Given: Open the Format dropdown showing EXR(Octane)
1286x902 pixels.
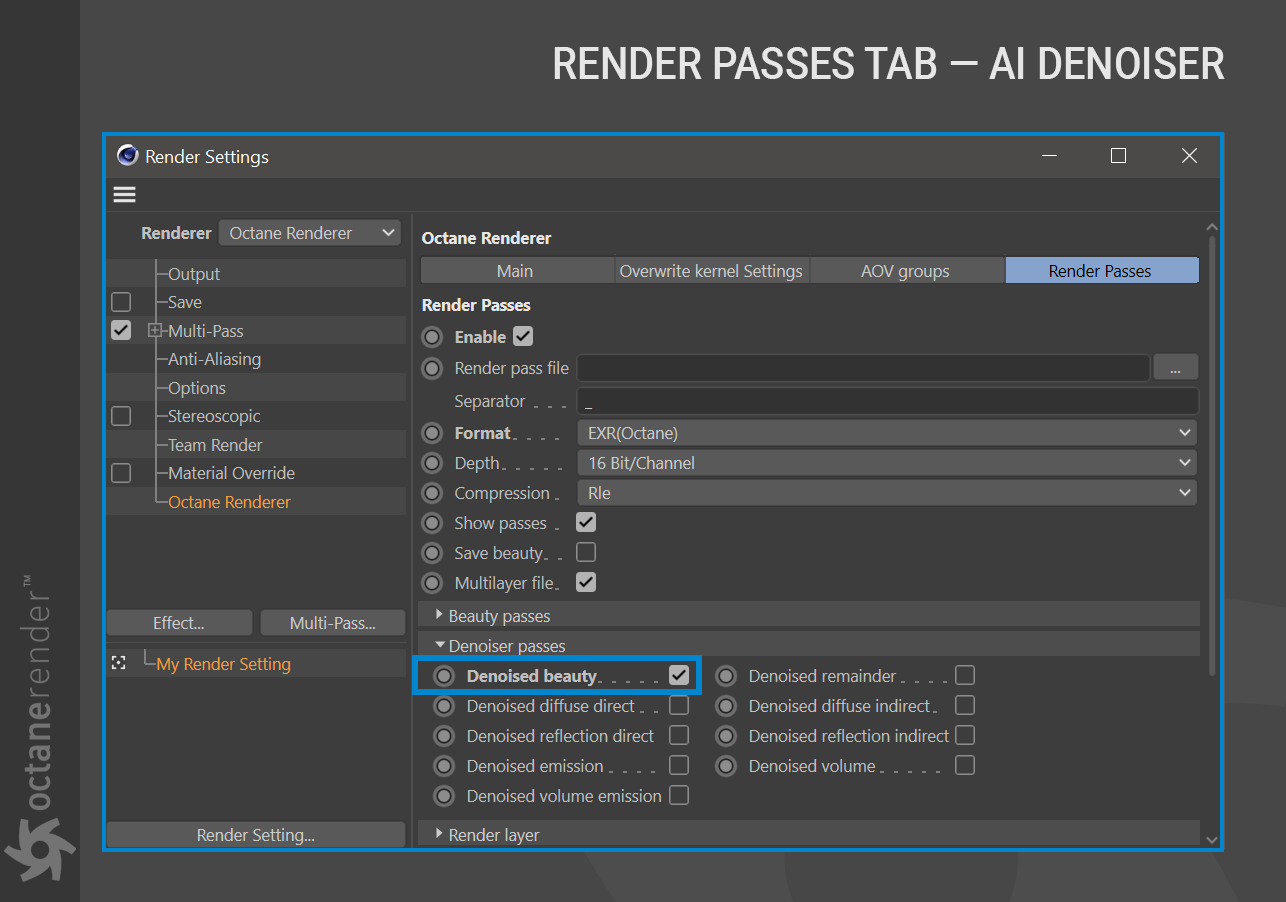Looking at the screenshot, I should 887,433.
